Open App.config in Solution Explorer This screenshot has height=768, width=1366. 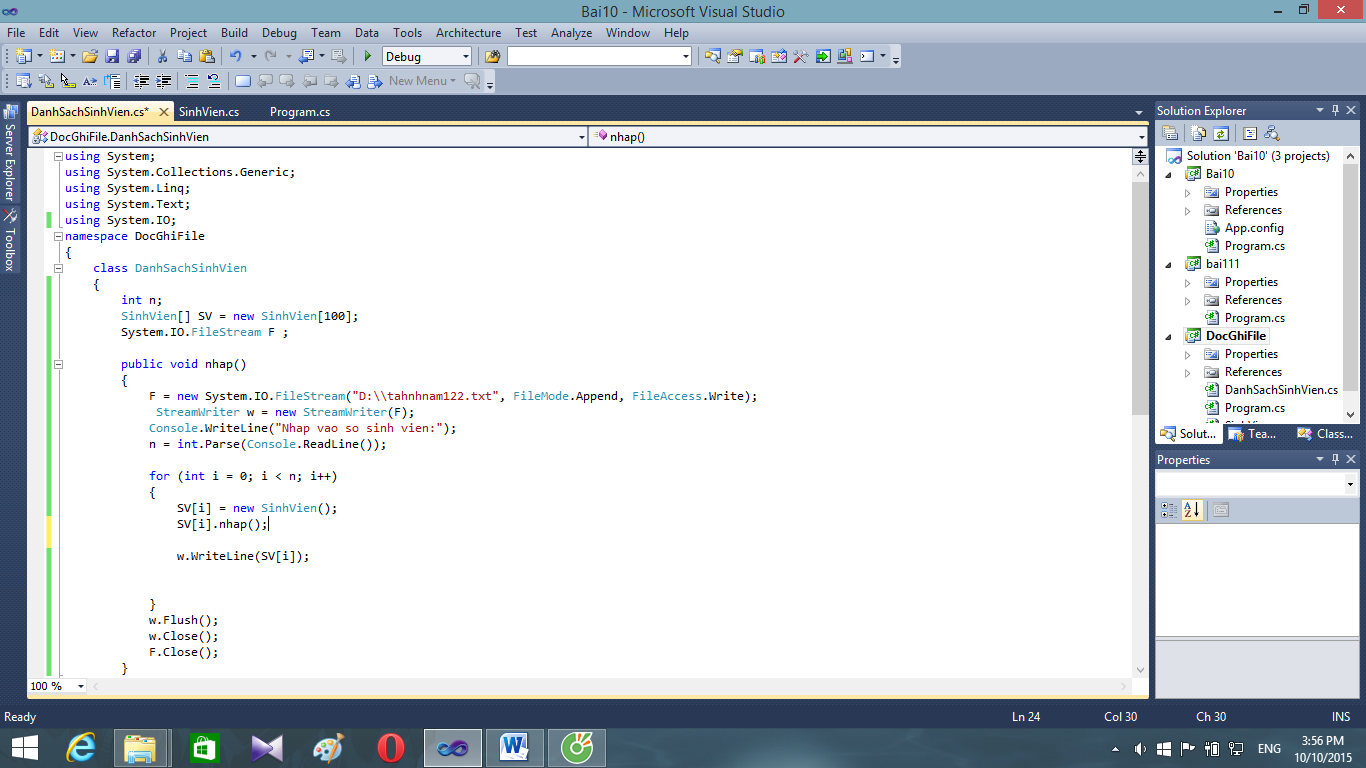tap(1254, 228)
